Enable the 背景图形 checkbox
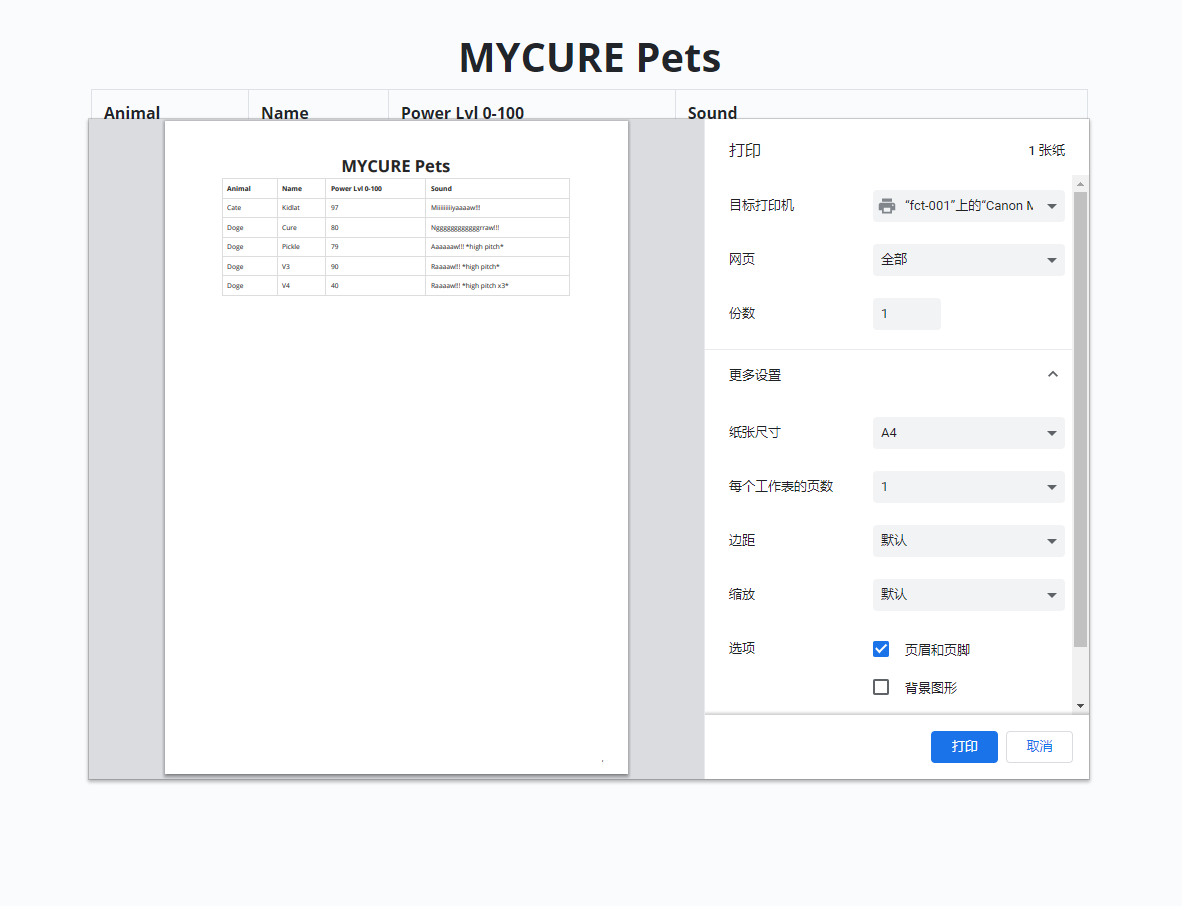The image size is (1182, 906). coord(880,687)
